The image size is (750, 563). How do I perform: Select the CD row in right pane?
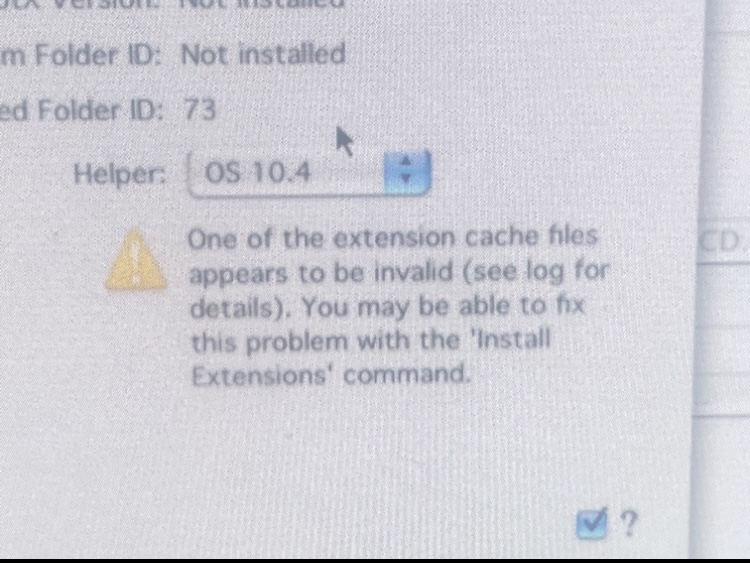[722, 242]
